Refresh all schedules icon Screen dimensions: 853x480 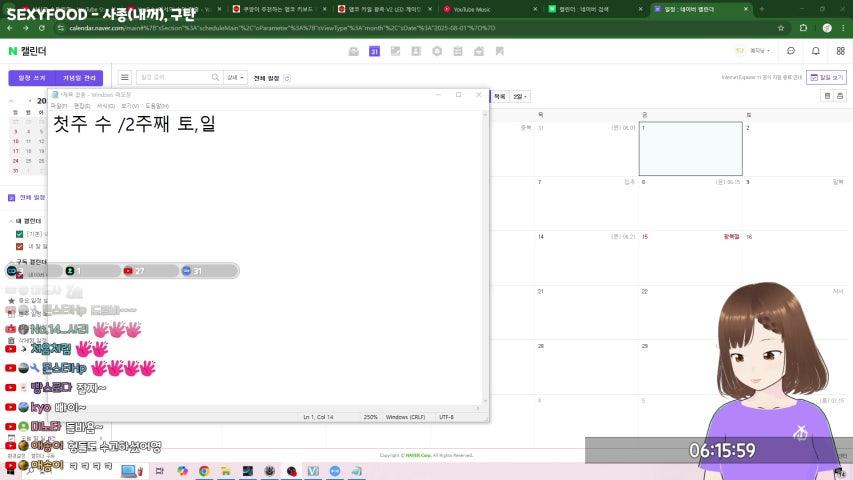tap(287, 78)
